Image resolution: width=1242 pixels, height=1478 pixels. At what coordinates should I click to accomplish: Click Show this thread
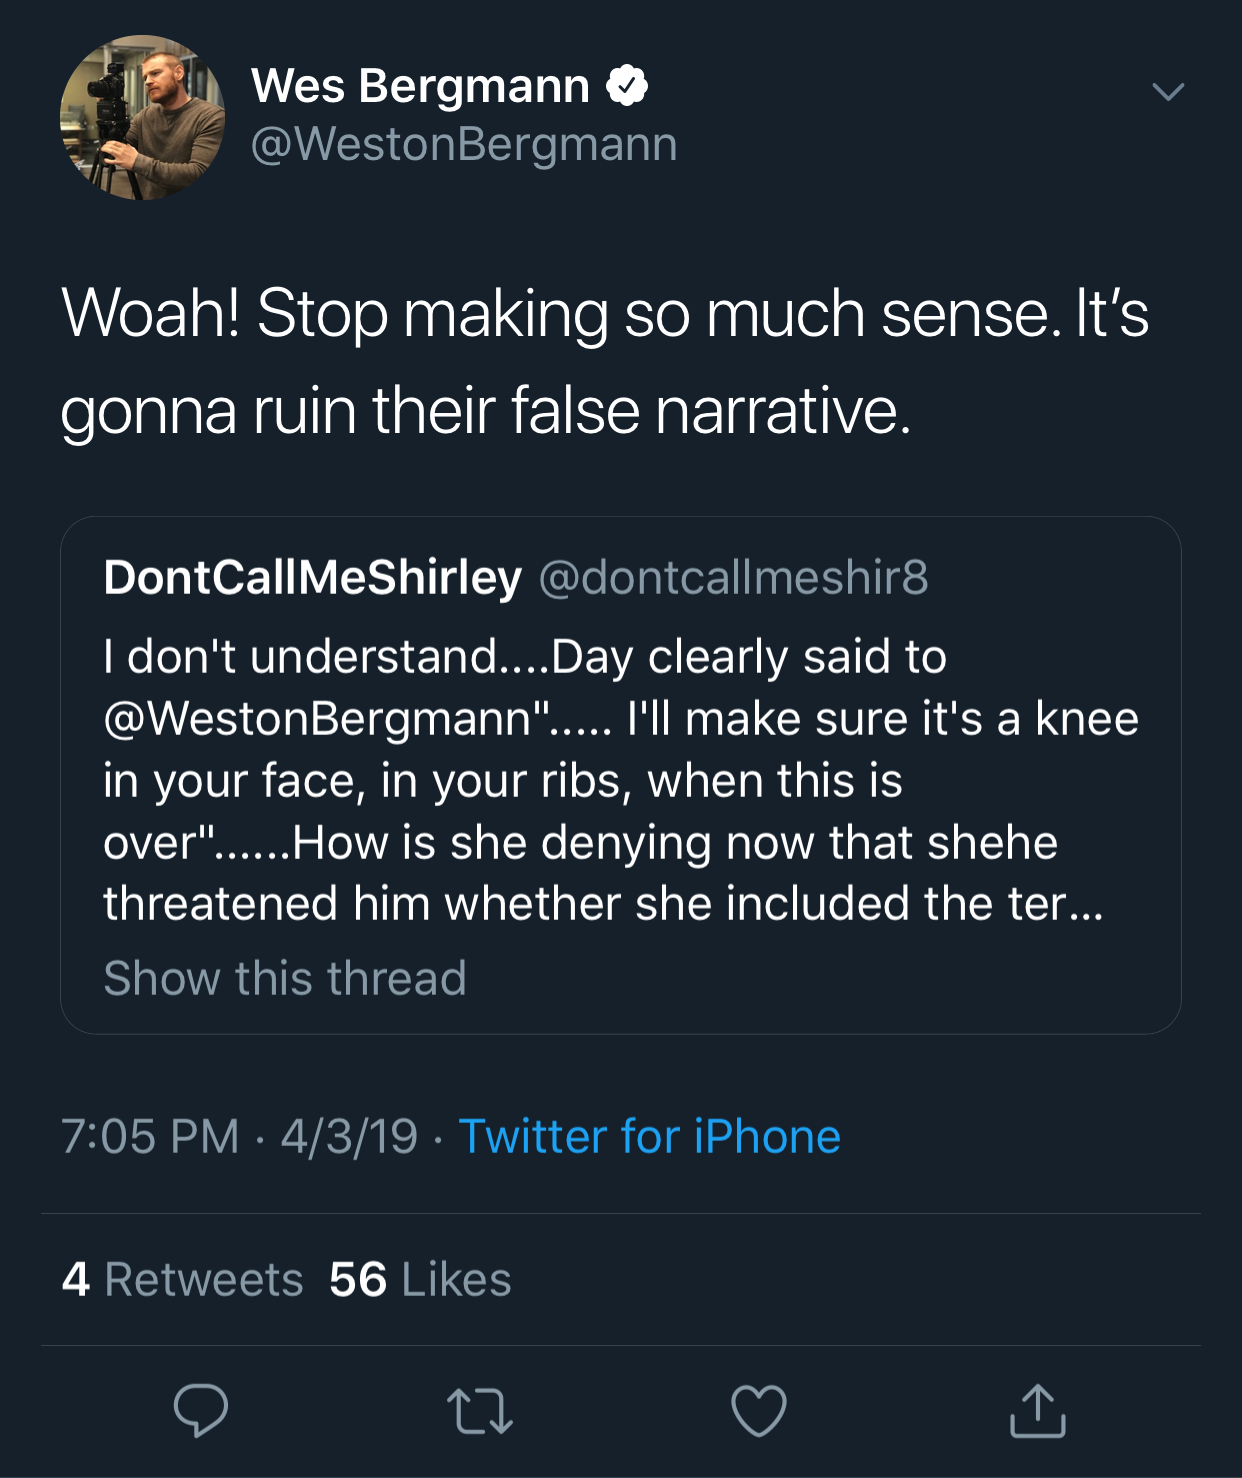click(x=285, y=978)
